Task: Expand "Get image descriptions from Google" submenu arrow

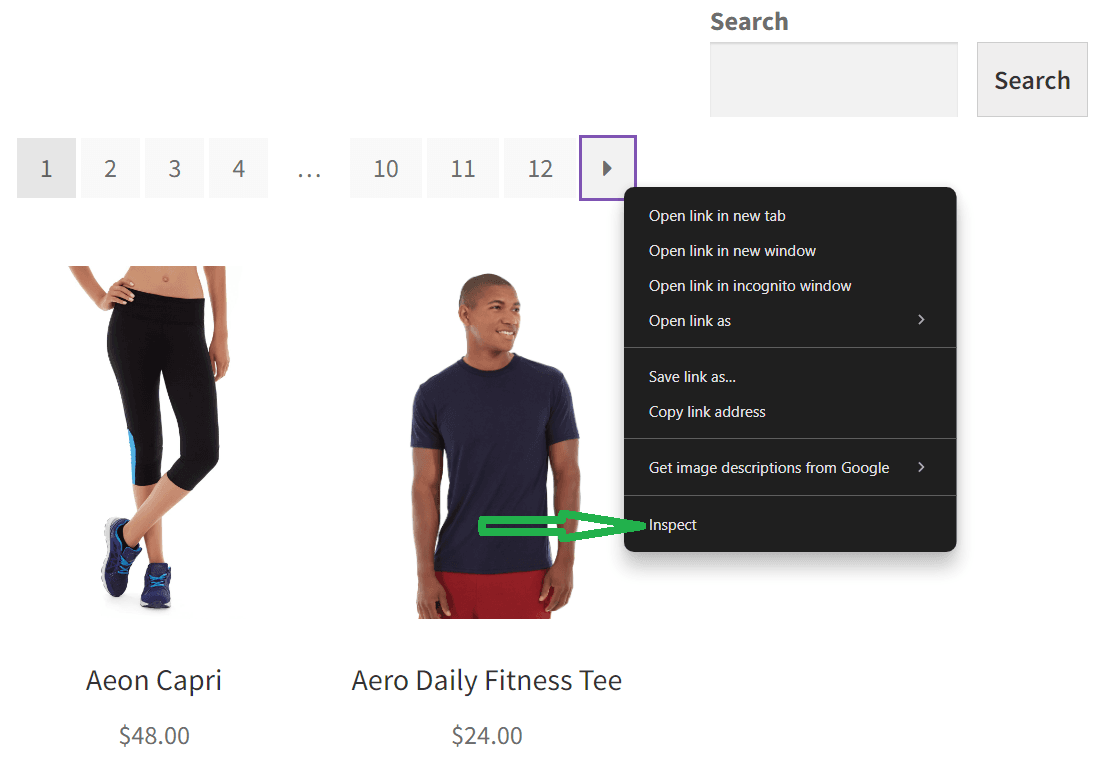Action: pyautogui.click(x=921, y=467)
